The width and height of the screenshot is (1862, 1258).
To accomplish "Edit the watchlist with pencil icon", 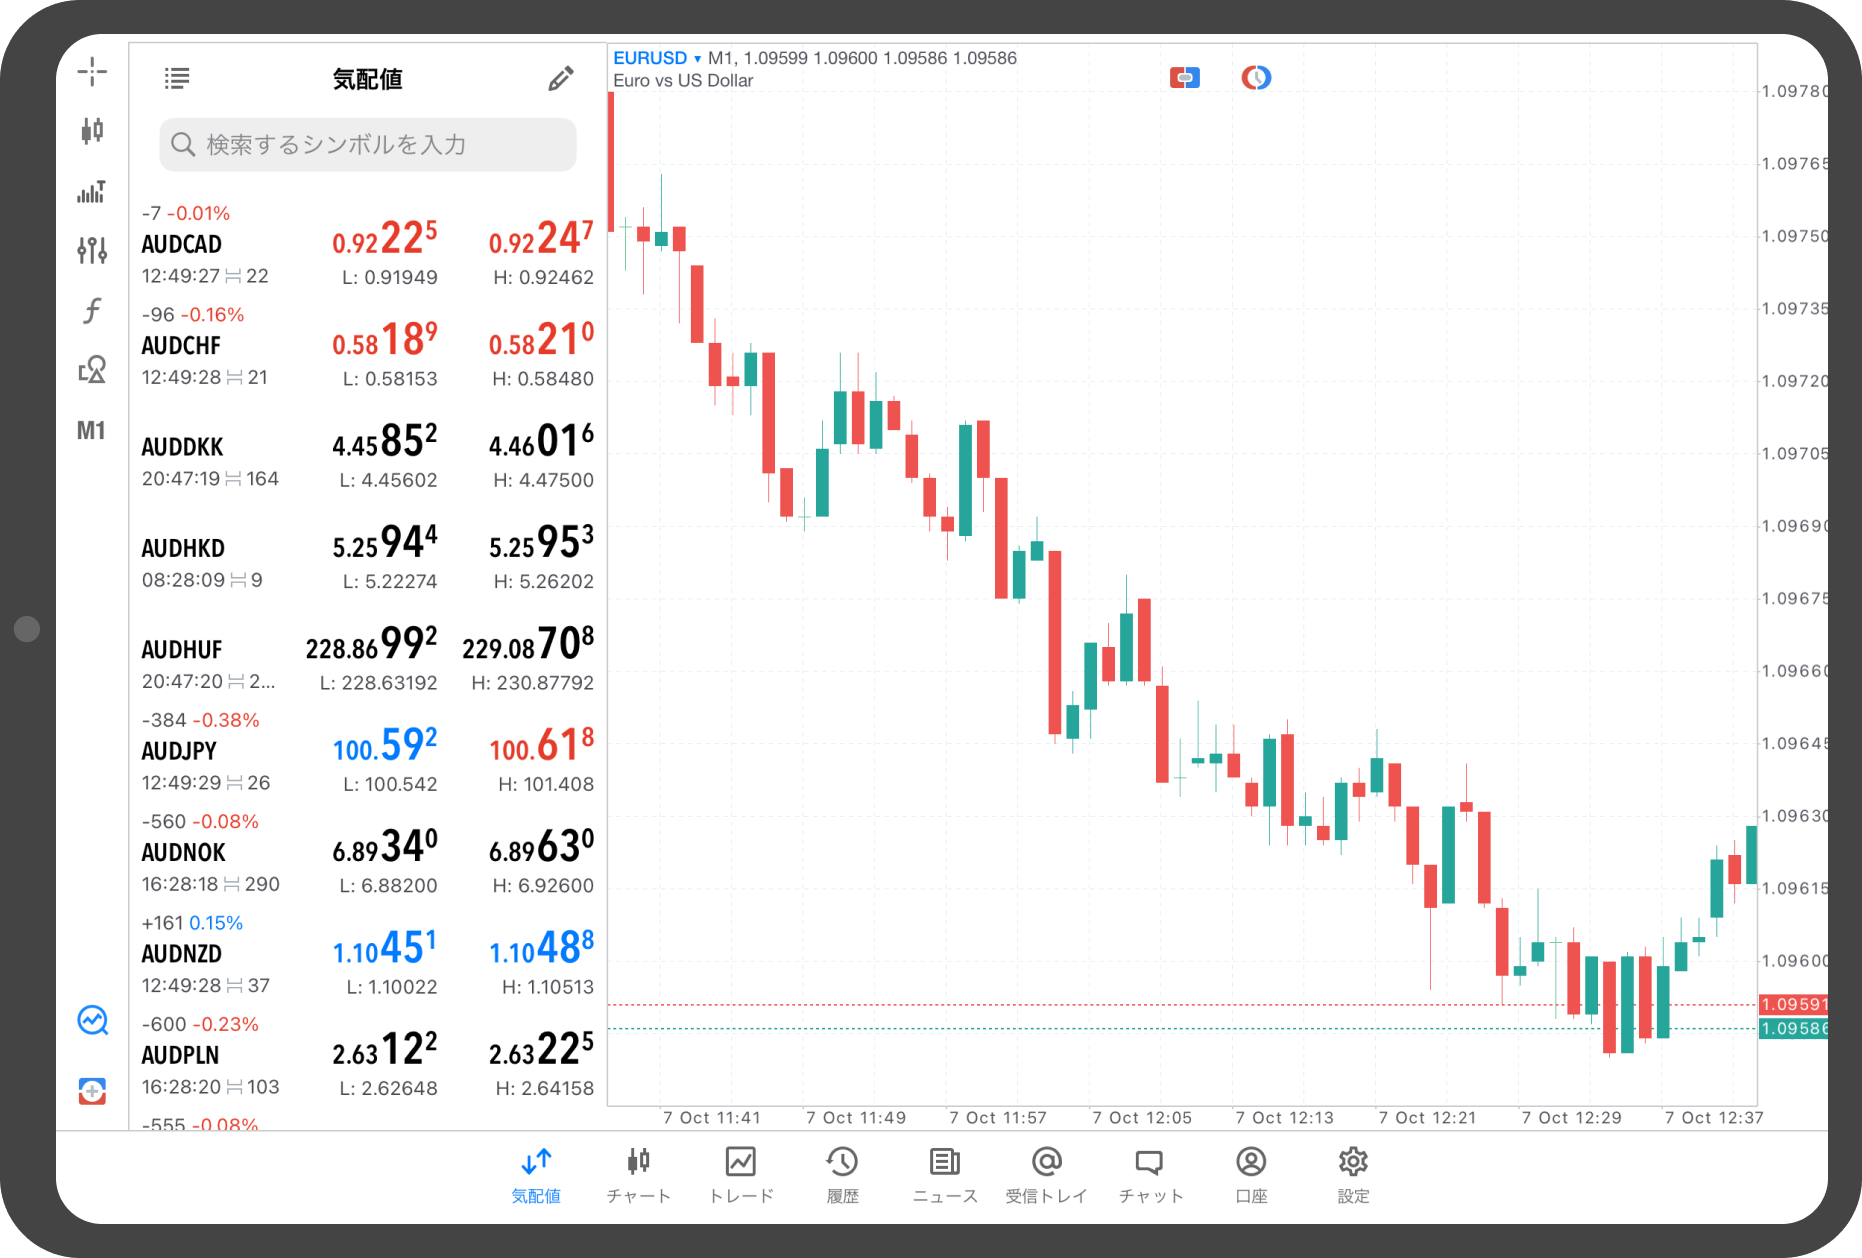I will pyautogui.click(x=561, y=78).
